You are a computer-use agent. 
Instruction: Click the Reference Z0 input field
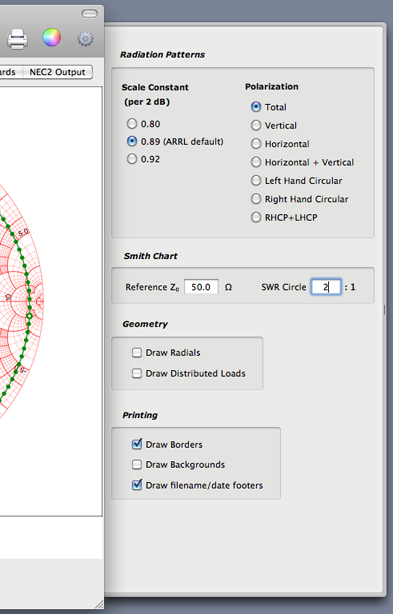[201, 287]
